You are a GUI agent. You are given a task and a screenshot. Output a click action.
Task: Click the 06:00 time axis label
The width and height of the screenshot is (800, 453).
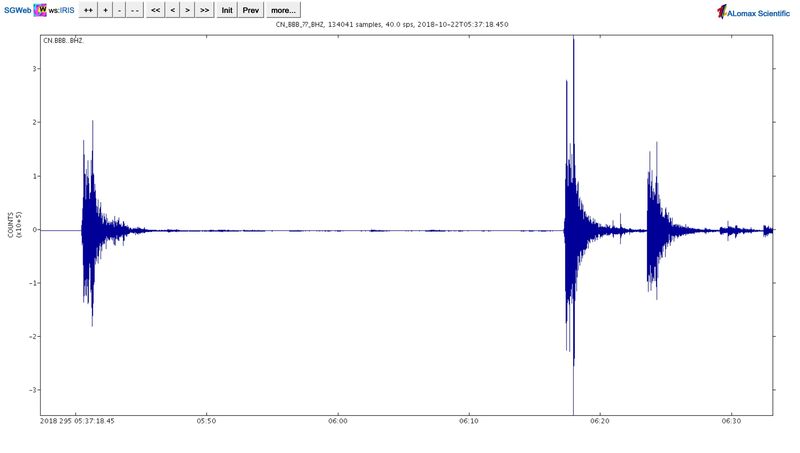coord(338,422)
